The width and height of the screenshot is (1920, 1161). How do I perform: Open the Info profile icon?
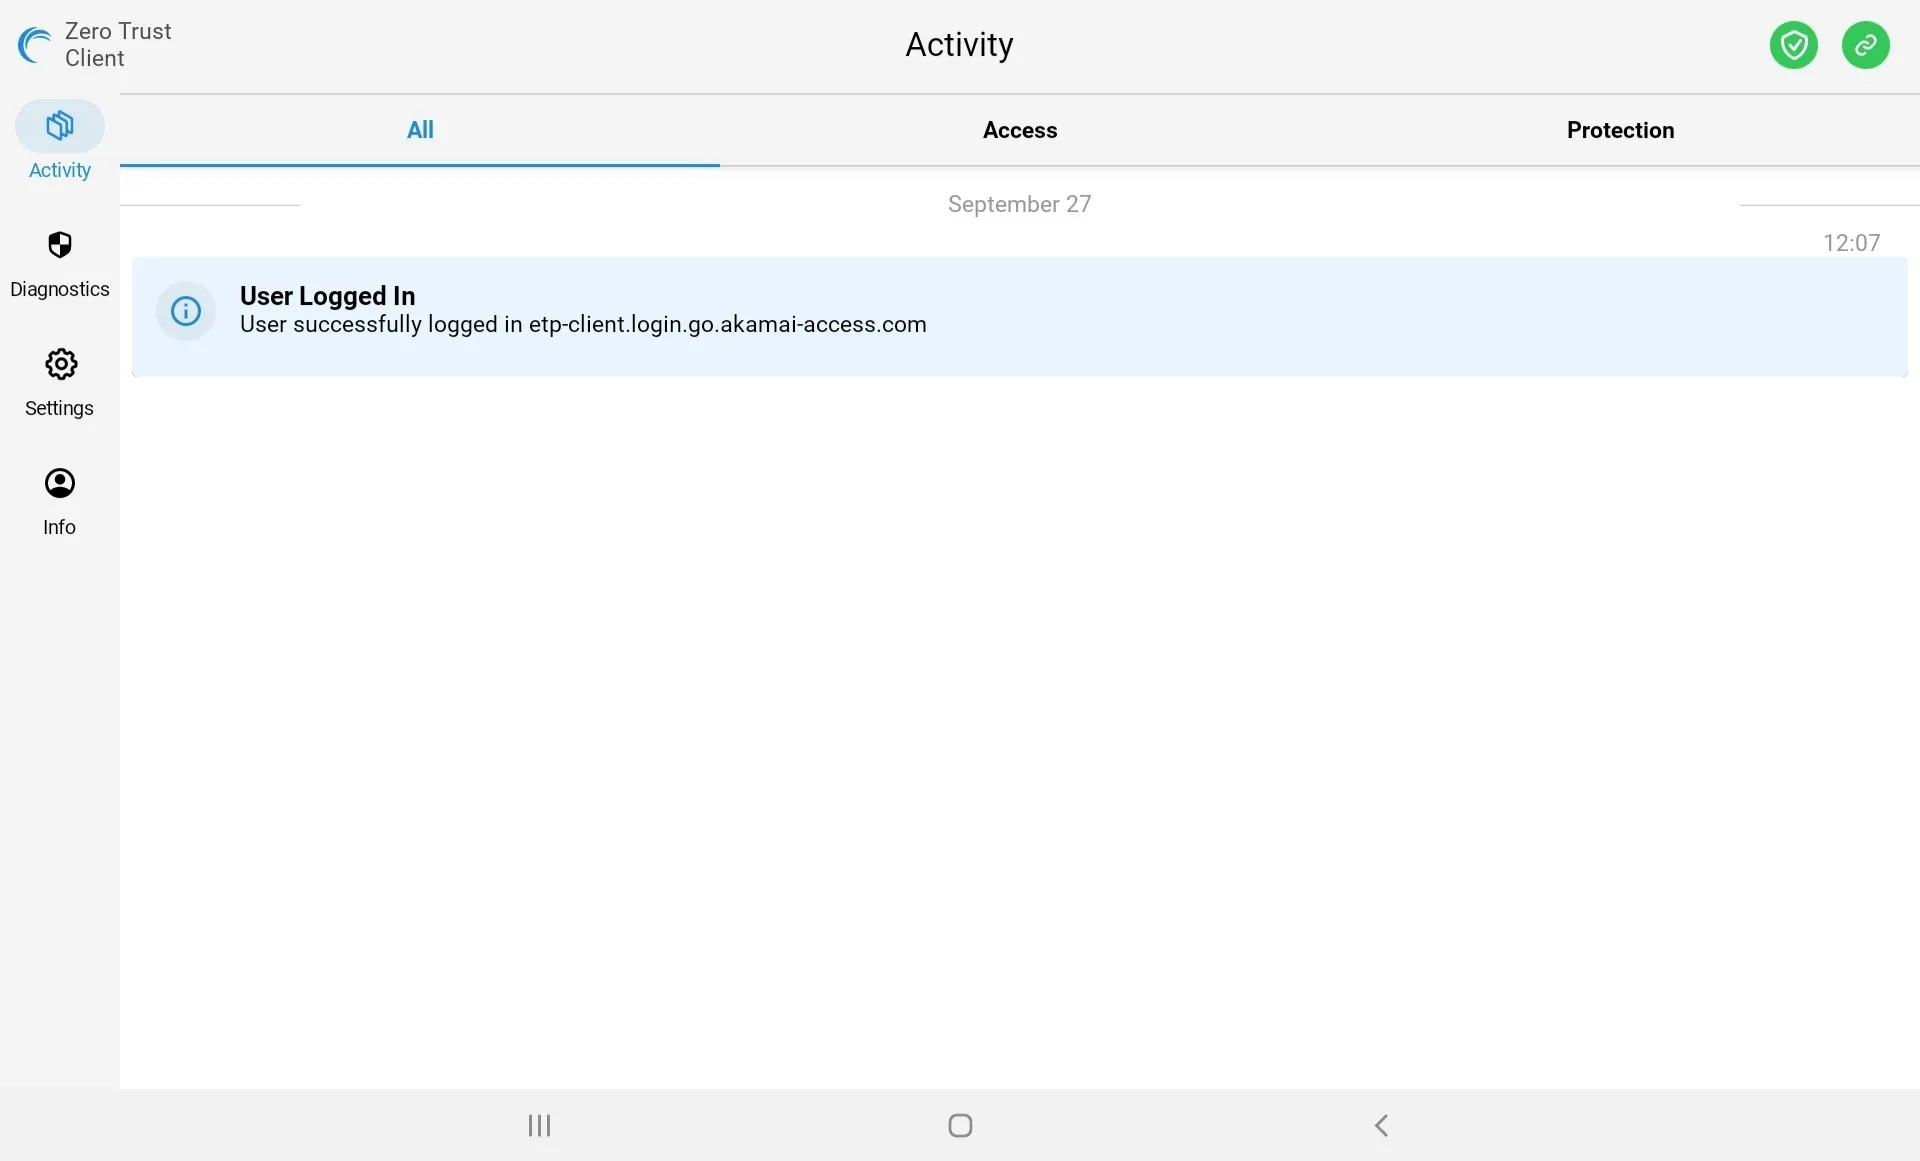60,483
